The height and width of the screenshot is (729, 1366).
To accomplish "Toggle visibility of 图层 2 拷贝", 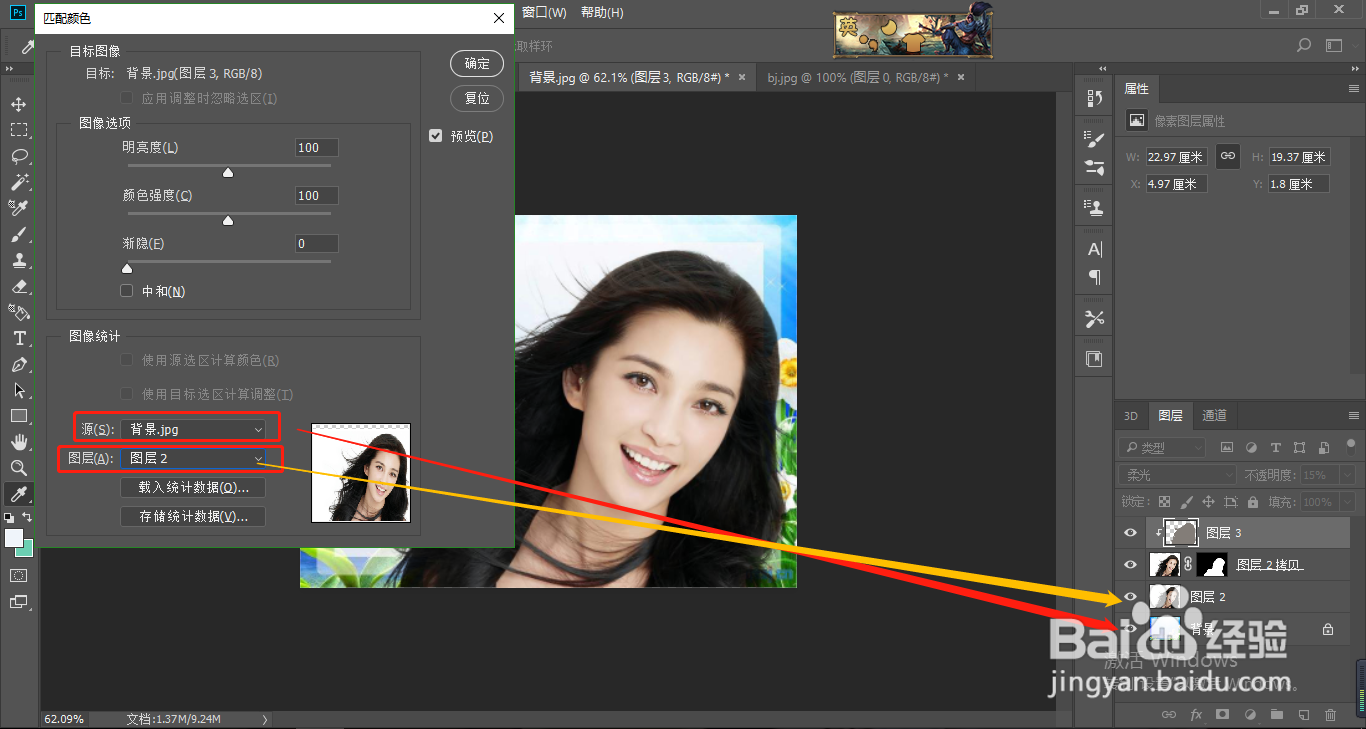I will 1130,565.
